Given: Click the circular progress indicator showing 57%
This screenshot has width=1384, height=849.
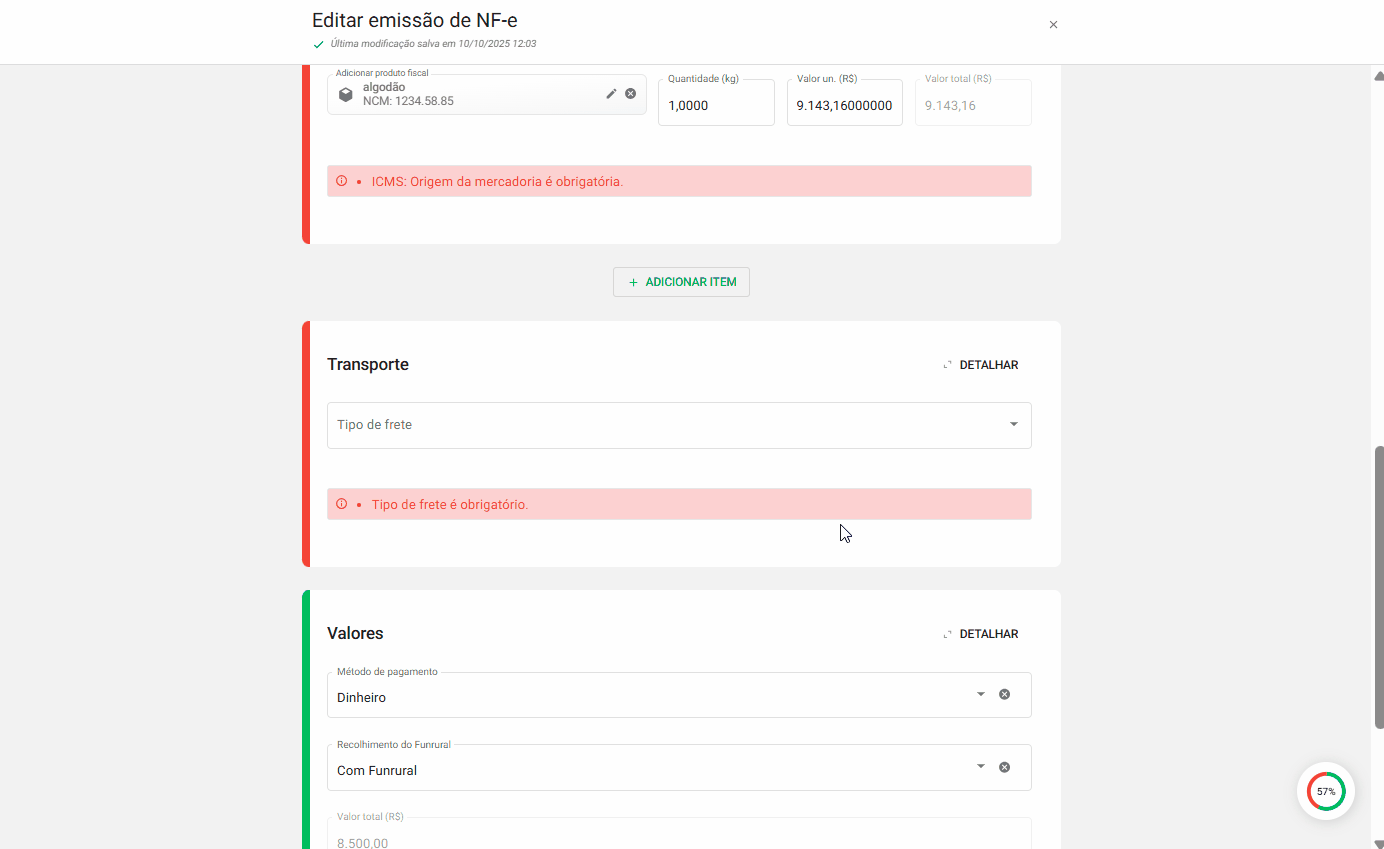Looking at the screenshot, I should click(1325, 791).
